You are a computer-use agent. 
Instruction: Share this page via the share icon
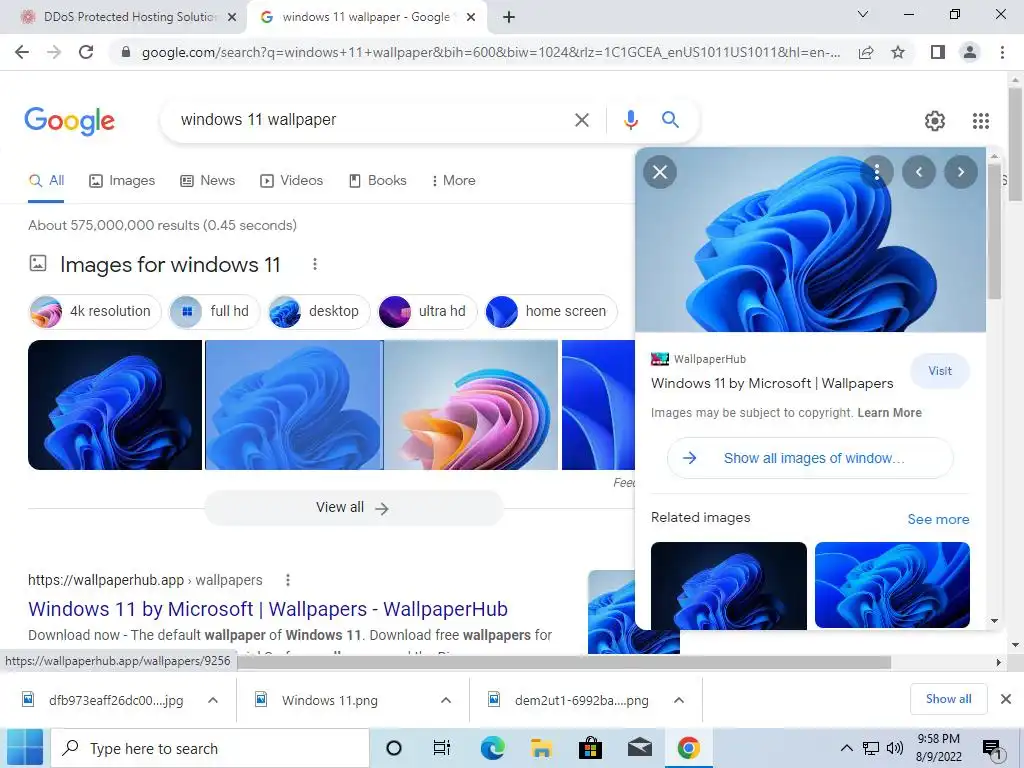tap(866, 52)
